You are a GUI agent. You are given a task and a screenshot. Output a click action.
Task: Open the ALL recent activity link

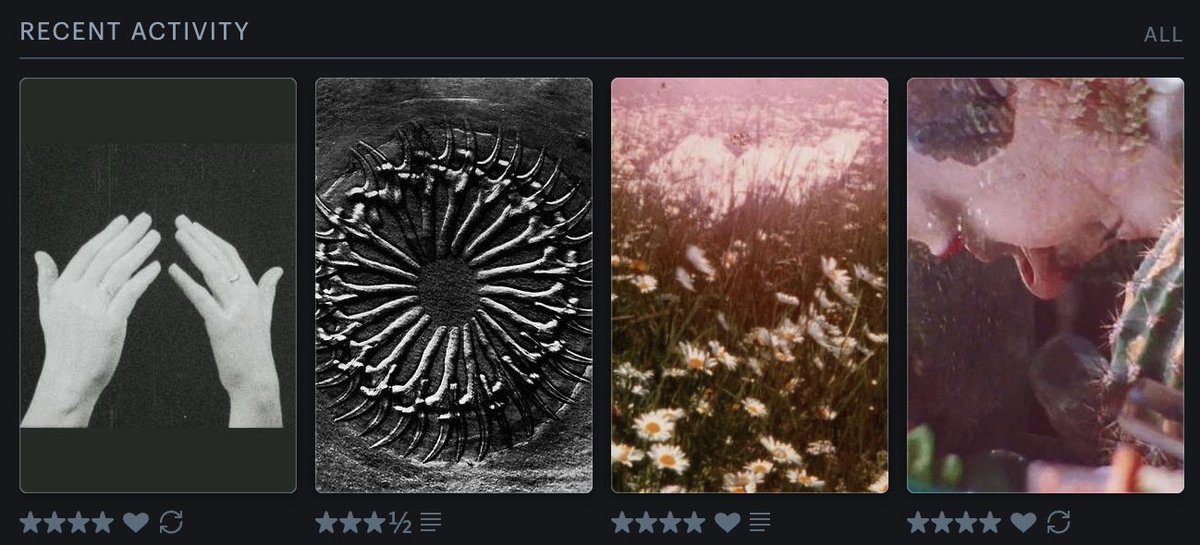pyautogui.click(x=1163, y=34)
